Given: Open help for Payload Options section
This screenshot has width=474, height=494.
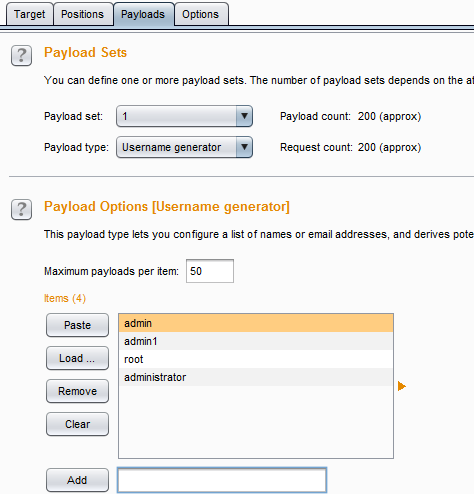Looking at the screenshot, I should (x=21, y=210).
